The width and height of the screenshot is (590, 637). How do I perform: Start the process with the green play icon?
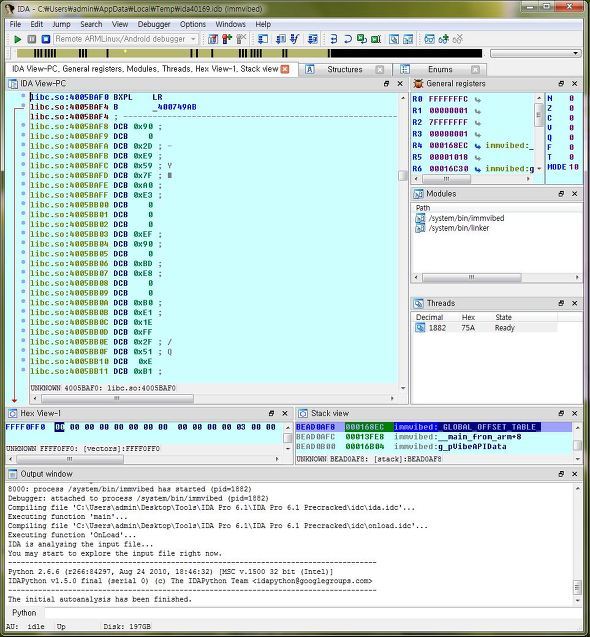17,39
